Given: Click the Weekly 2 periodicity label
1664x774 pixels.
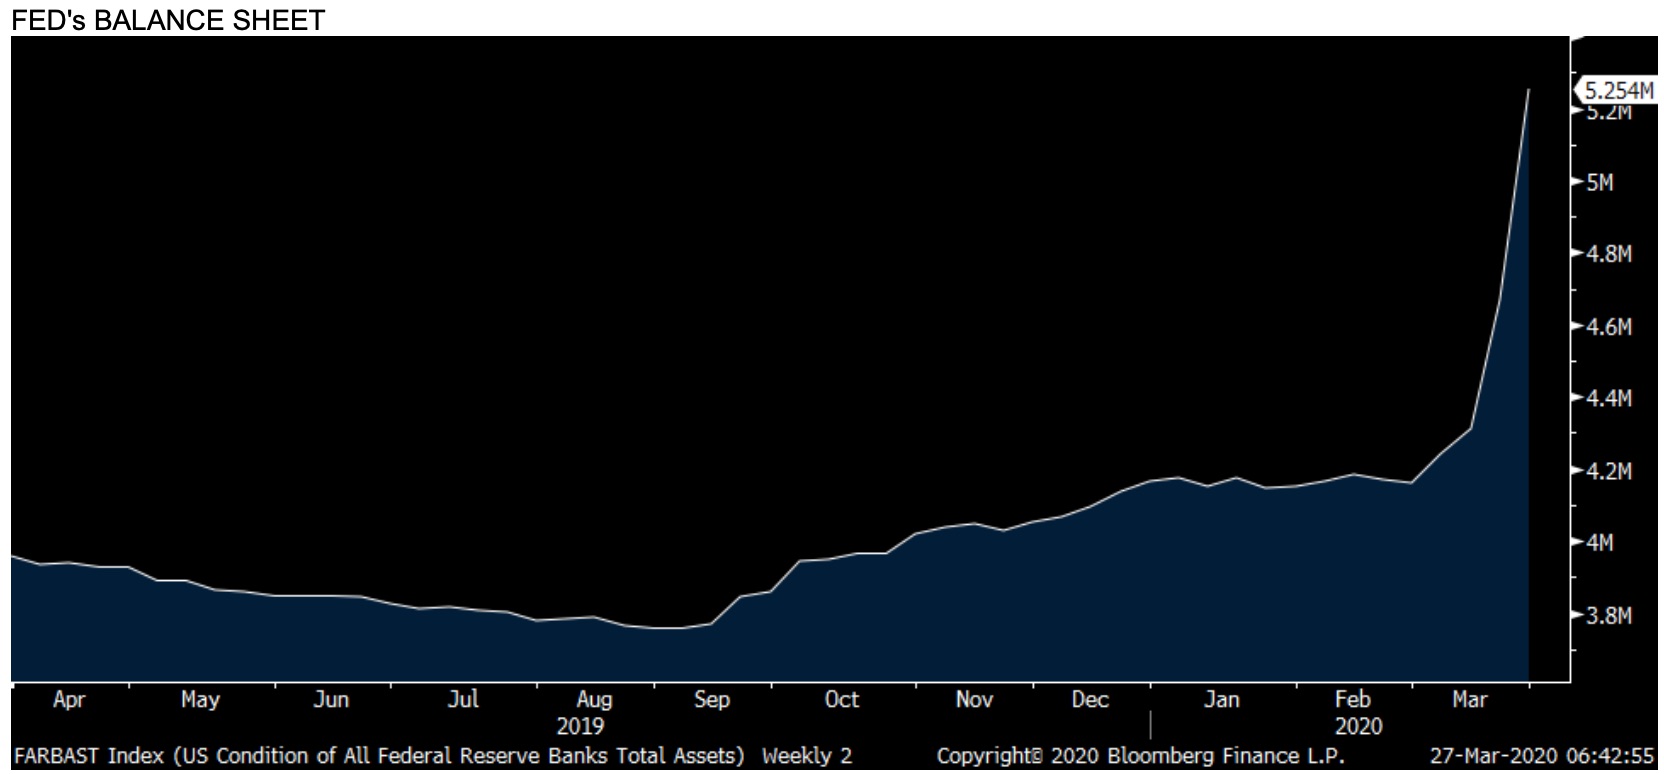Looking at the screenshot, I should pyautogui.click(x=807, y=756).
